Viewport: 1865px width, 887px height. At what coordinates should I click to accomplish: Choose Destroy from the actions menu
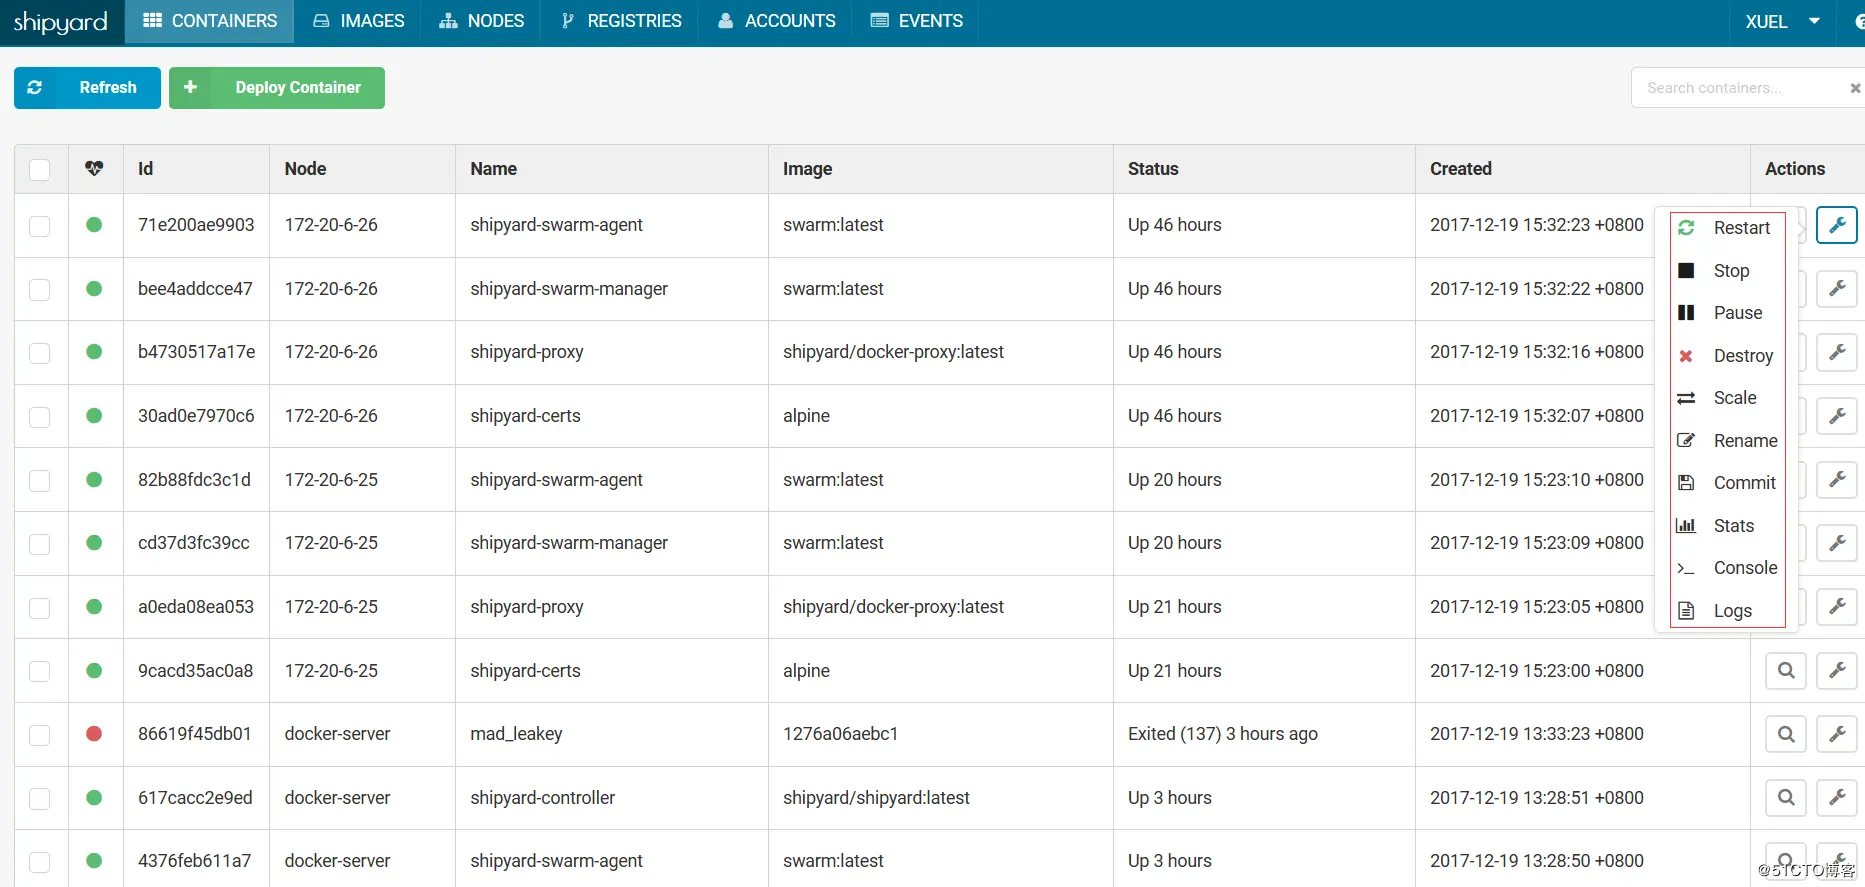(x=1742, y=356)
